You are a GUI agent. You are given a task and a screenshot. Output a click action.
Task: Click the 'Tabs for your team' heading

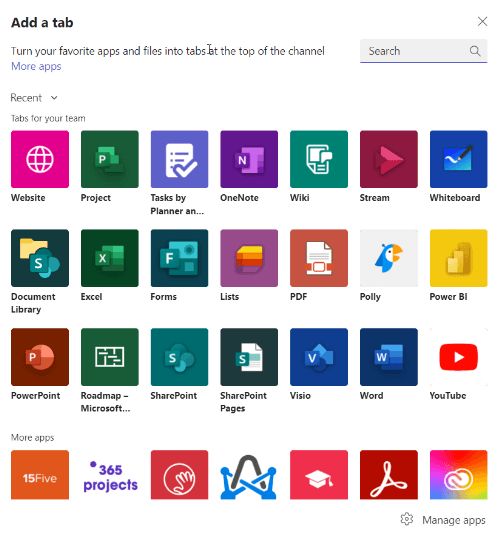click(x=48, y=118)
